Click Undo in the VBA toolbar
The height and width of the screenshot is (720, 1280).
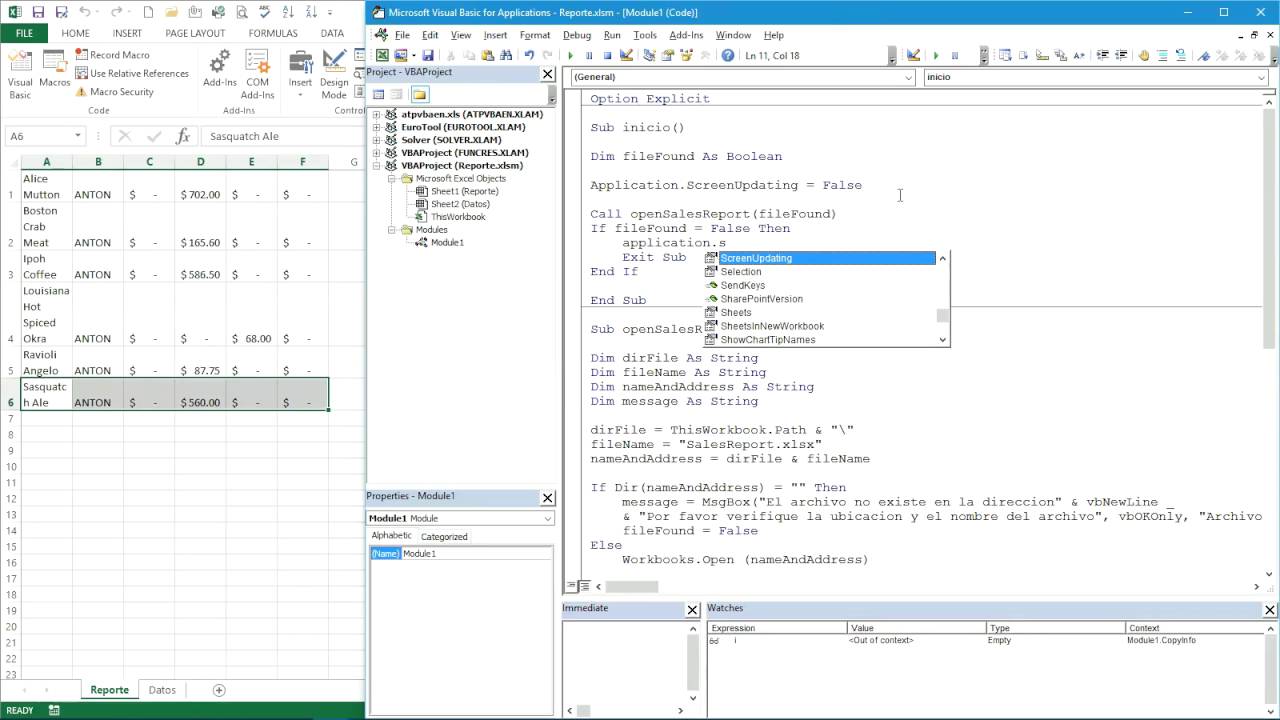pyautogui.click(x=529, y=55)
